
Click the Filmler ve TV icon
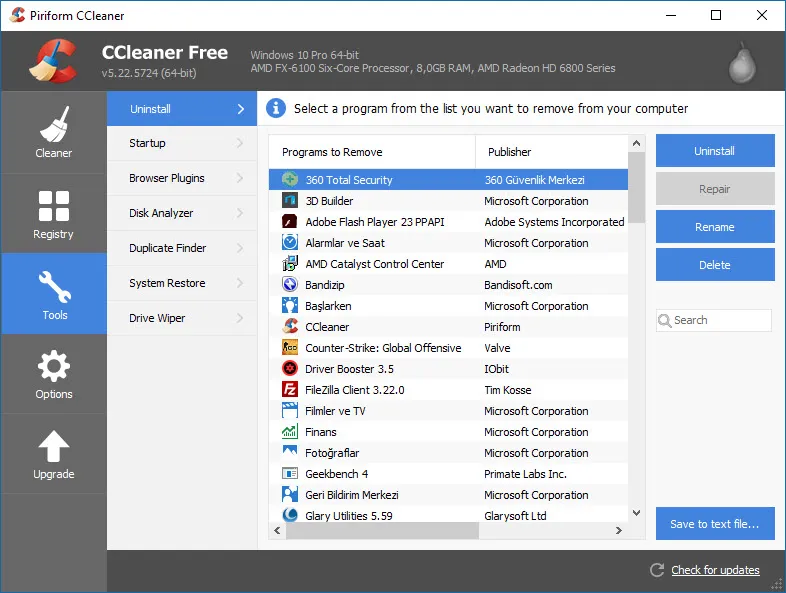[x=290, y=411]
